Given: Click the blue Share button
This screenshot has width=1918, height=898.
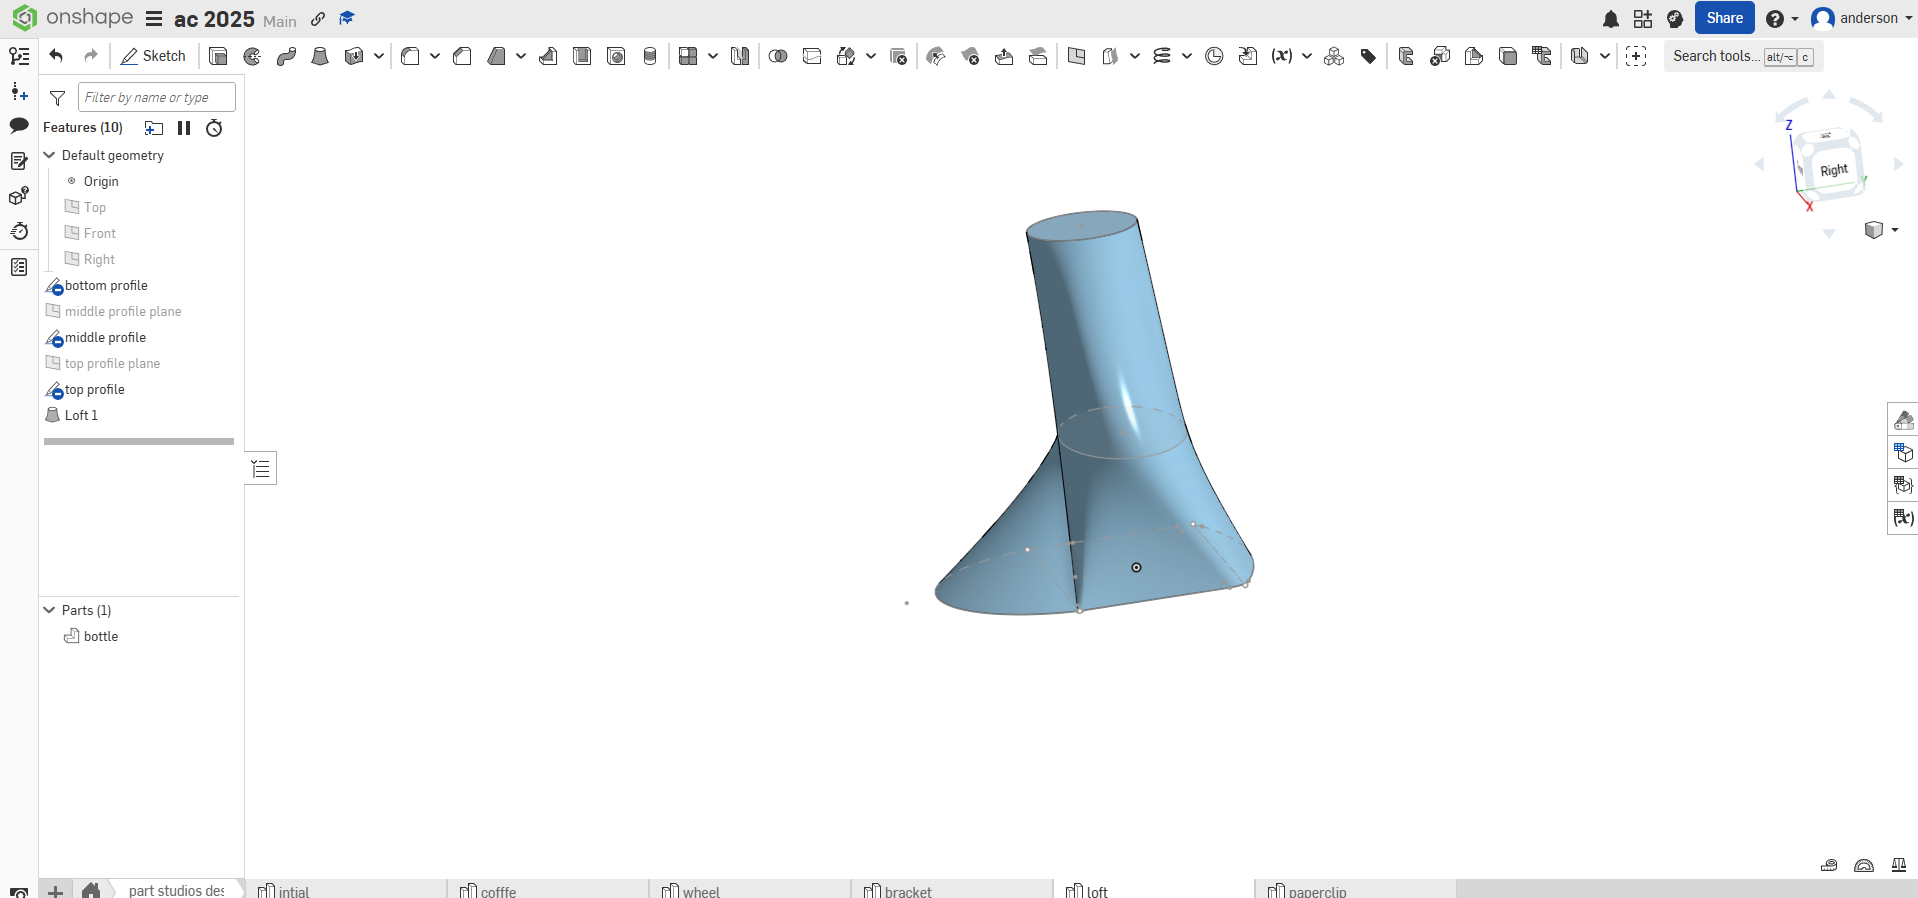Looking at the screenshot, I should click(x=1724, y=18).
